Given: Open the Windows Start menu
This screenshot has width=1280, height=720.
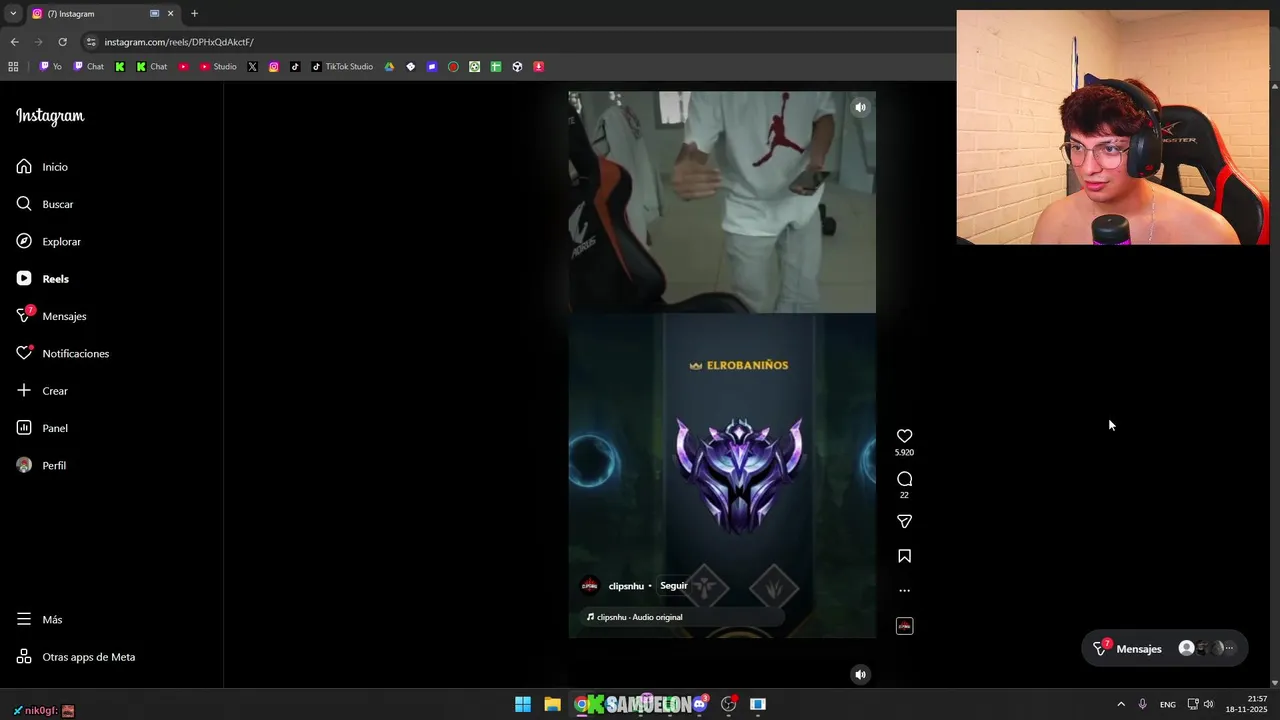Looking at the screenshot, I should [523, 704].
